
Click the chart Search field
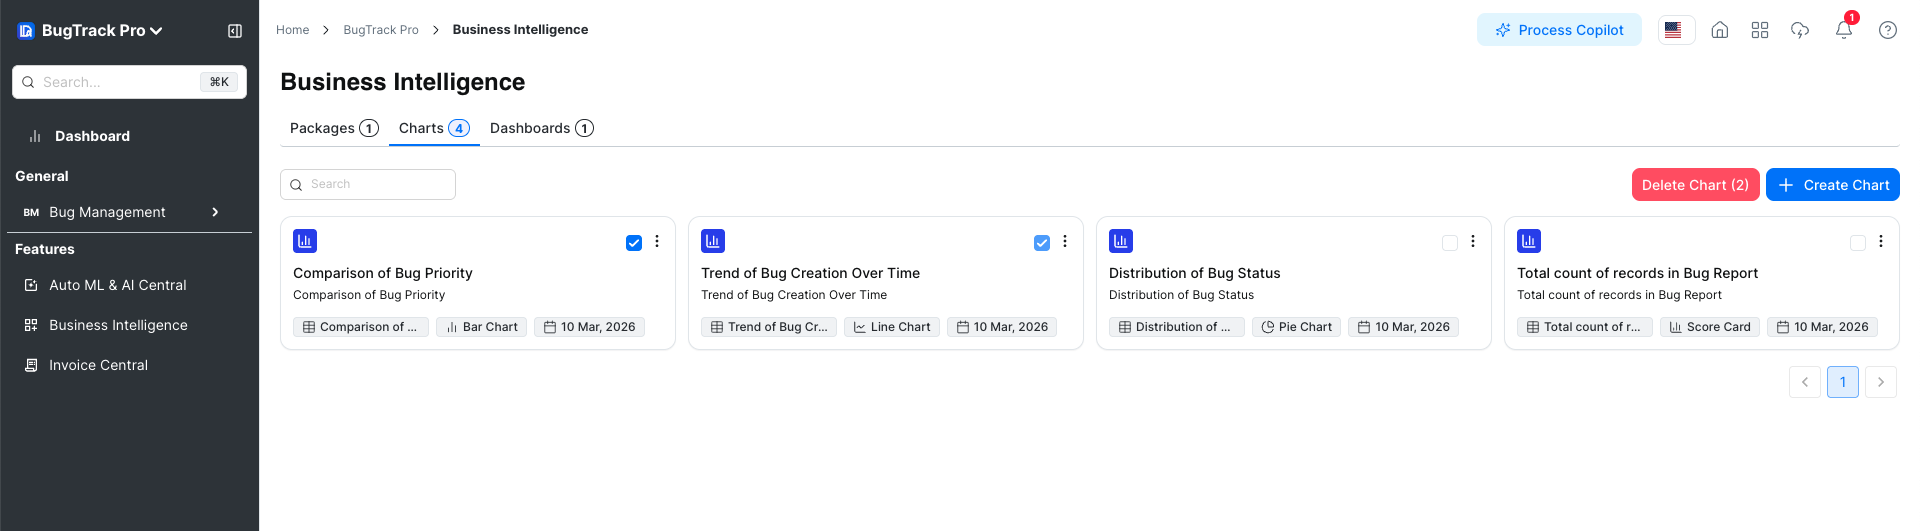click(368, 184)
